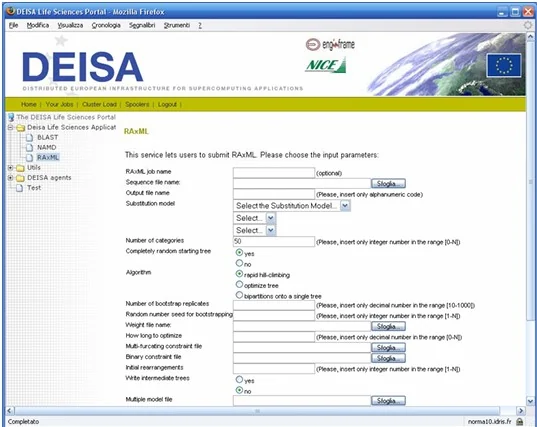Focus the How long to optimize field
This screenshot has width=537, height=427.
274,337
